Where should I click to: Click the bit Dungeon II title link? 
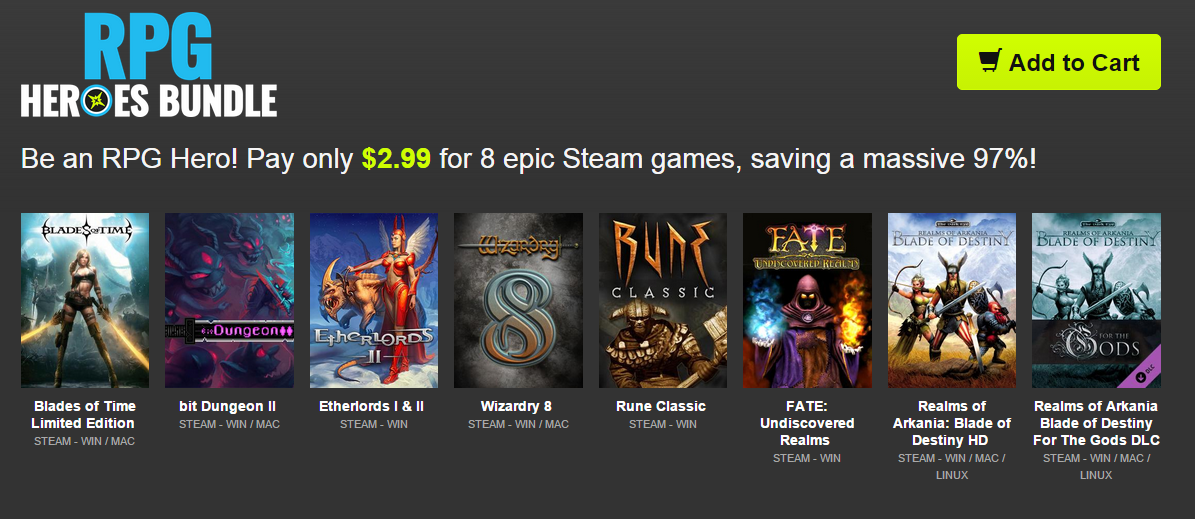point(227,406)
